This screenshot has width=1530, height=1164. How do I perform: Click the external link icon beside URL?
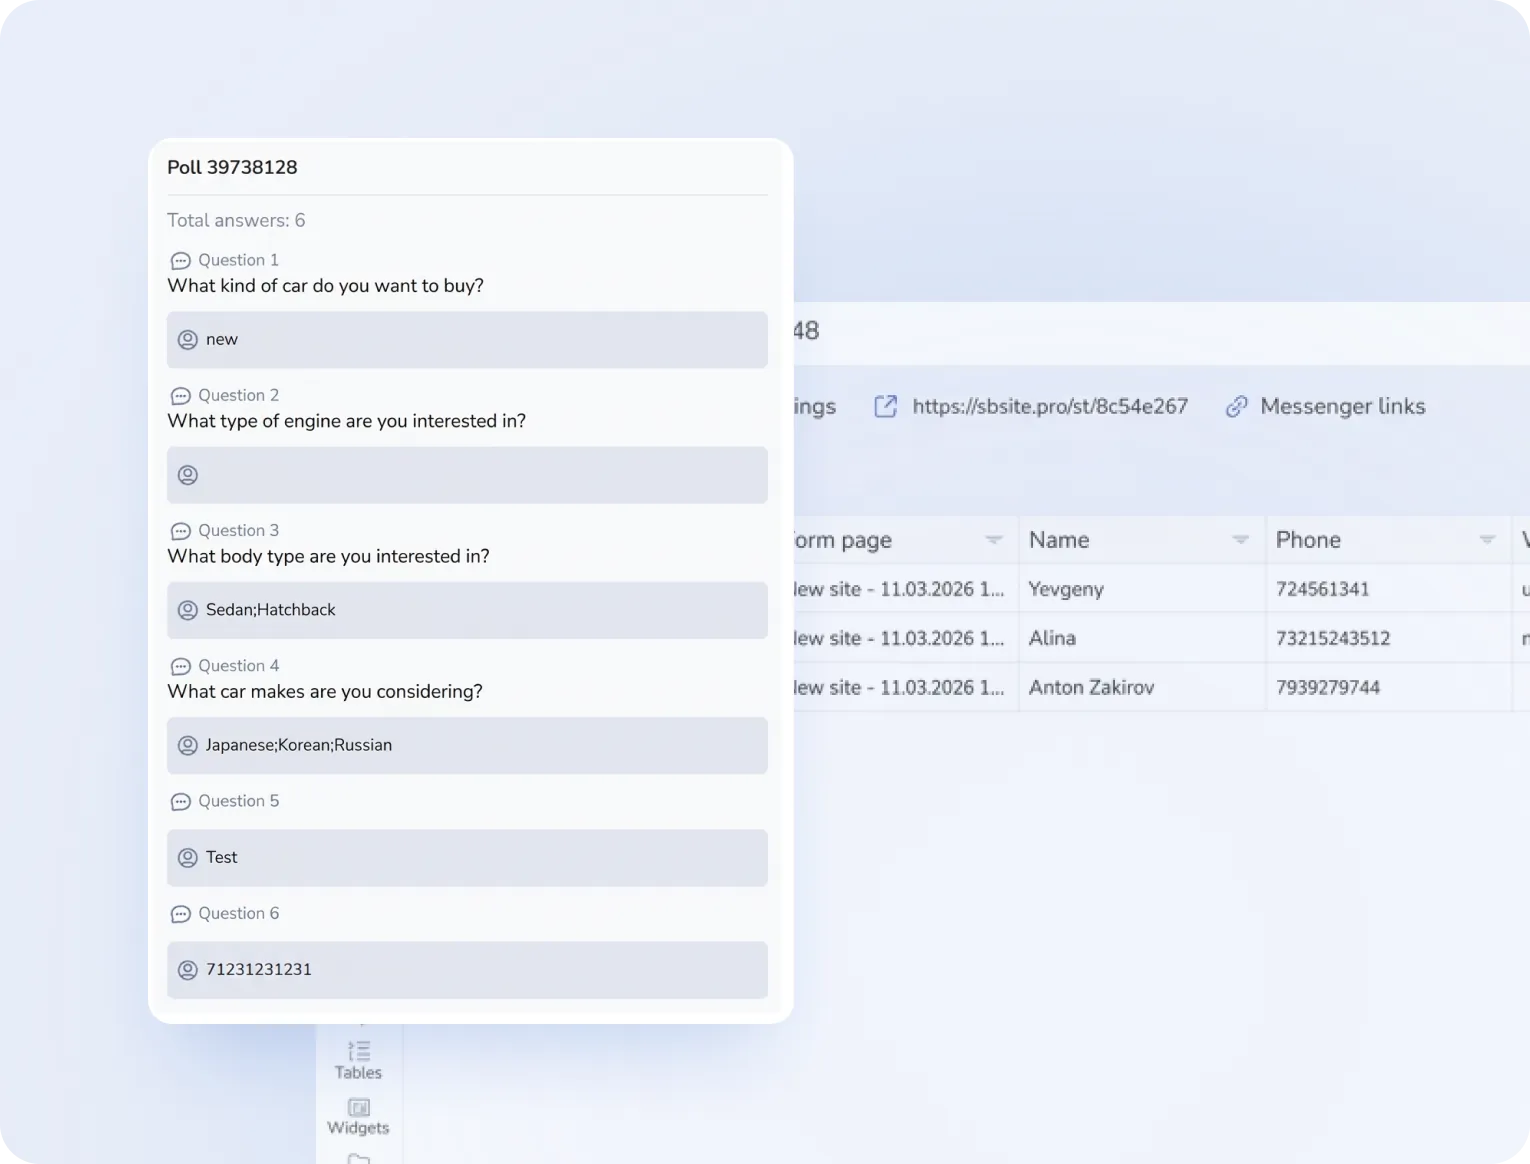[885, 406]
